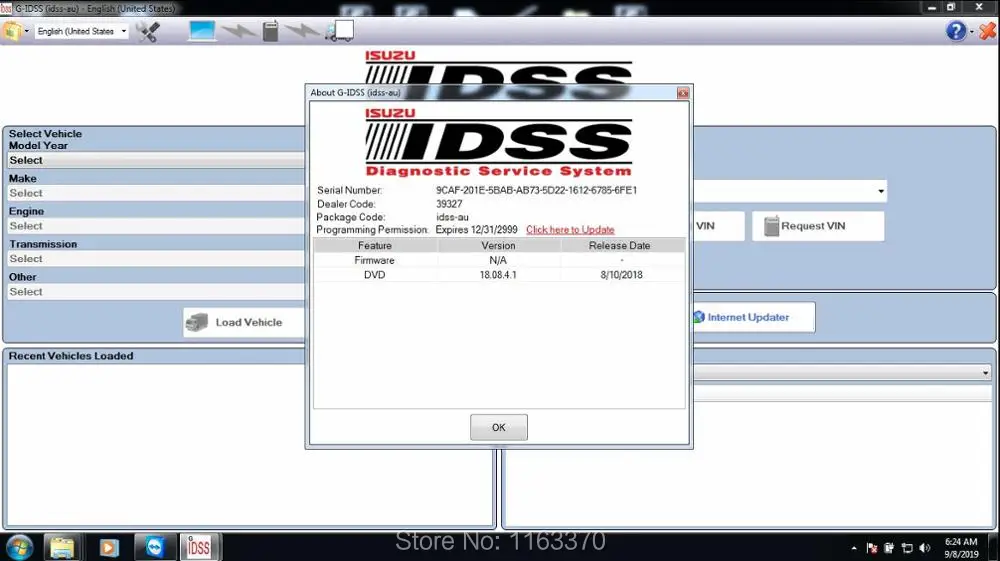Open the English (United States) language dropdown
The image size is (1000, 561).
(81, 31)
